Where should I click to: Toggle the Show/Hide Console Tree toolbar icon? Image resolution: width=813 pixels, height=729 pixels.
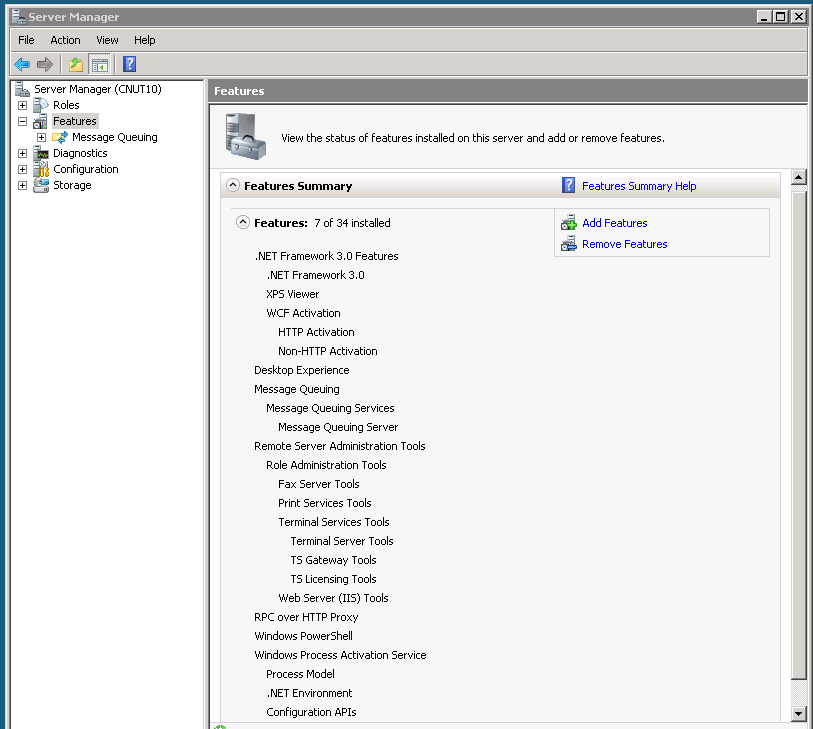tap(100, 64)
